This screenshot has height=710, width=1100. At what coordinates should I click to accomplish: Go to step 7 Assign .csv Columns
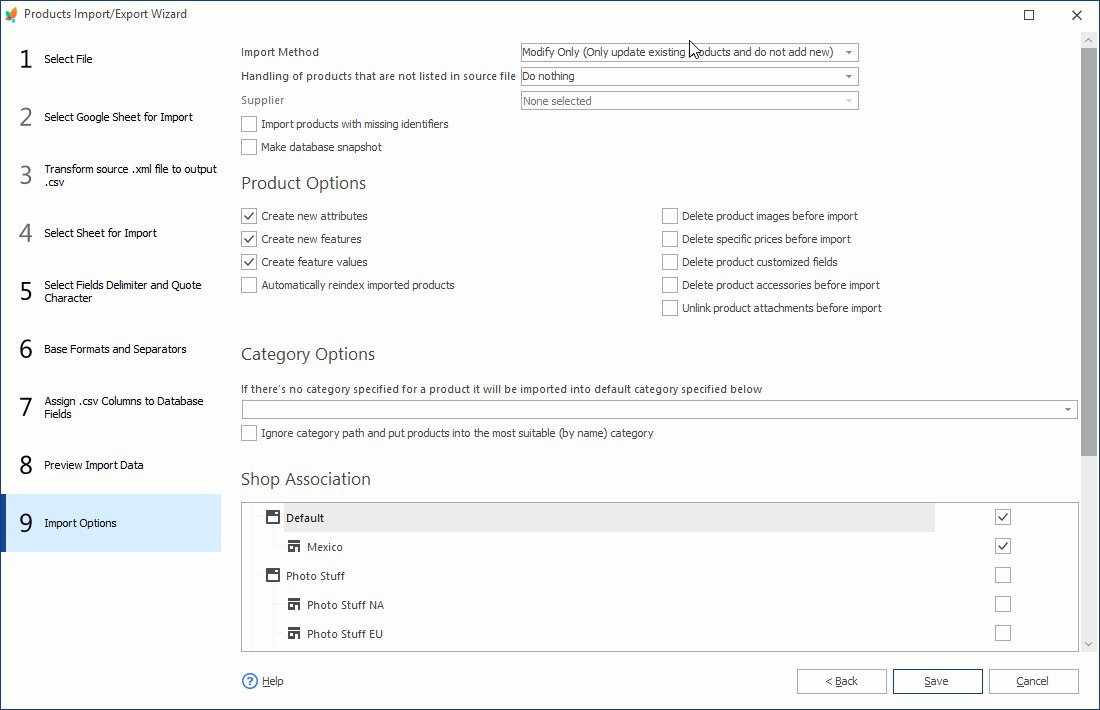(112, 407)
